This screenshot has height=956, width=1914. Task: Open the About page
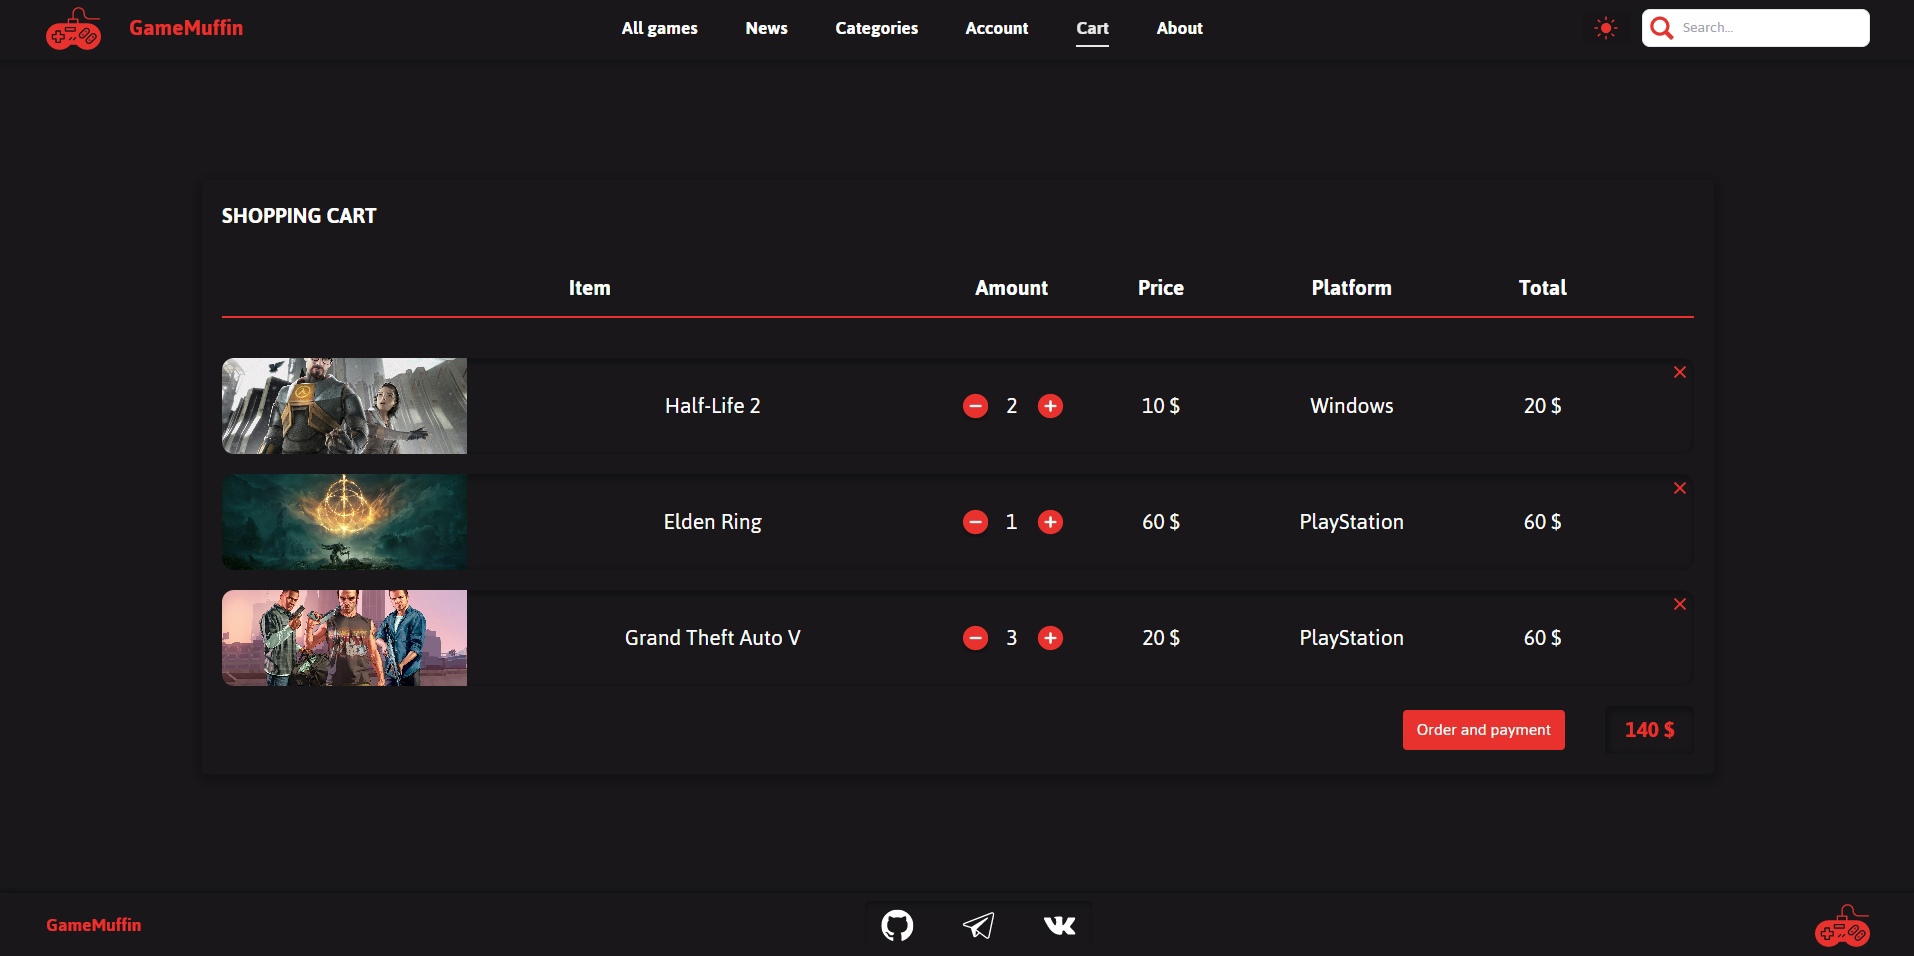coord(1180,28)
